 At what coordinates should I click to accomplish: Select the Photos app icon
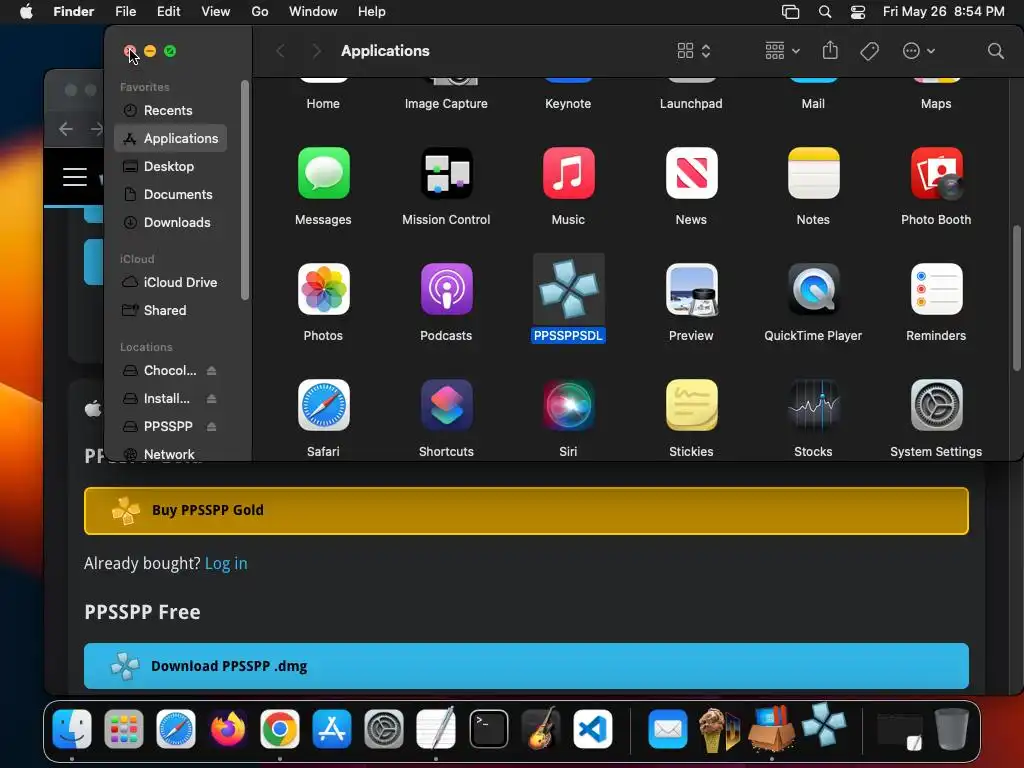click(x=323, y=289)
